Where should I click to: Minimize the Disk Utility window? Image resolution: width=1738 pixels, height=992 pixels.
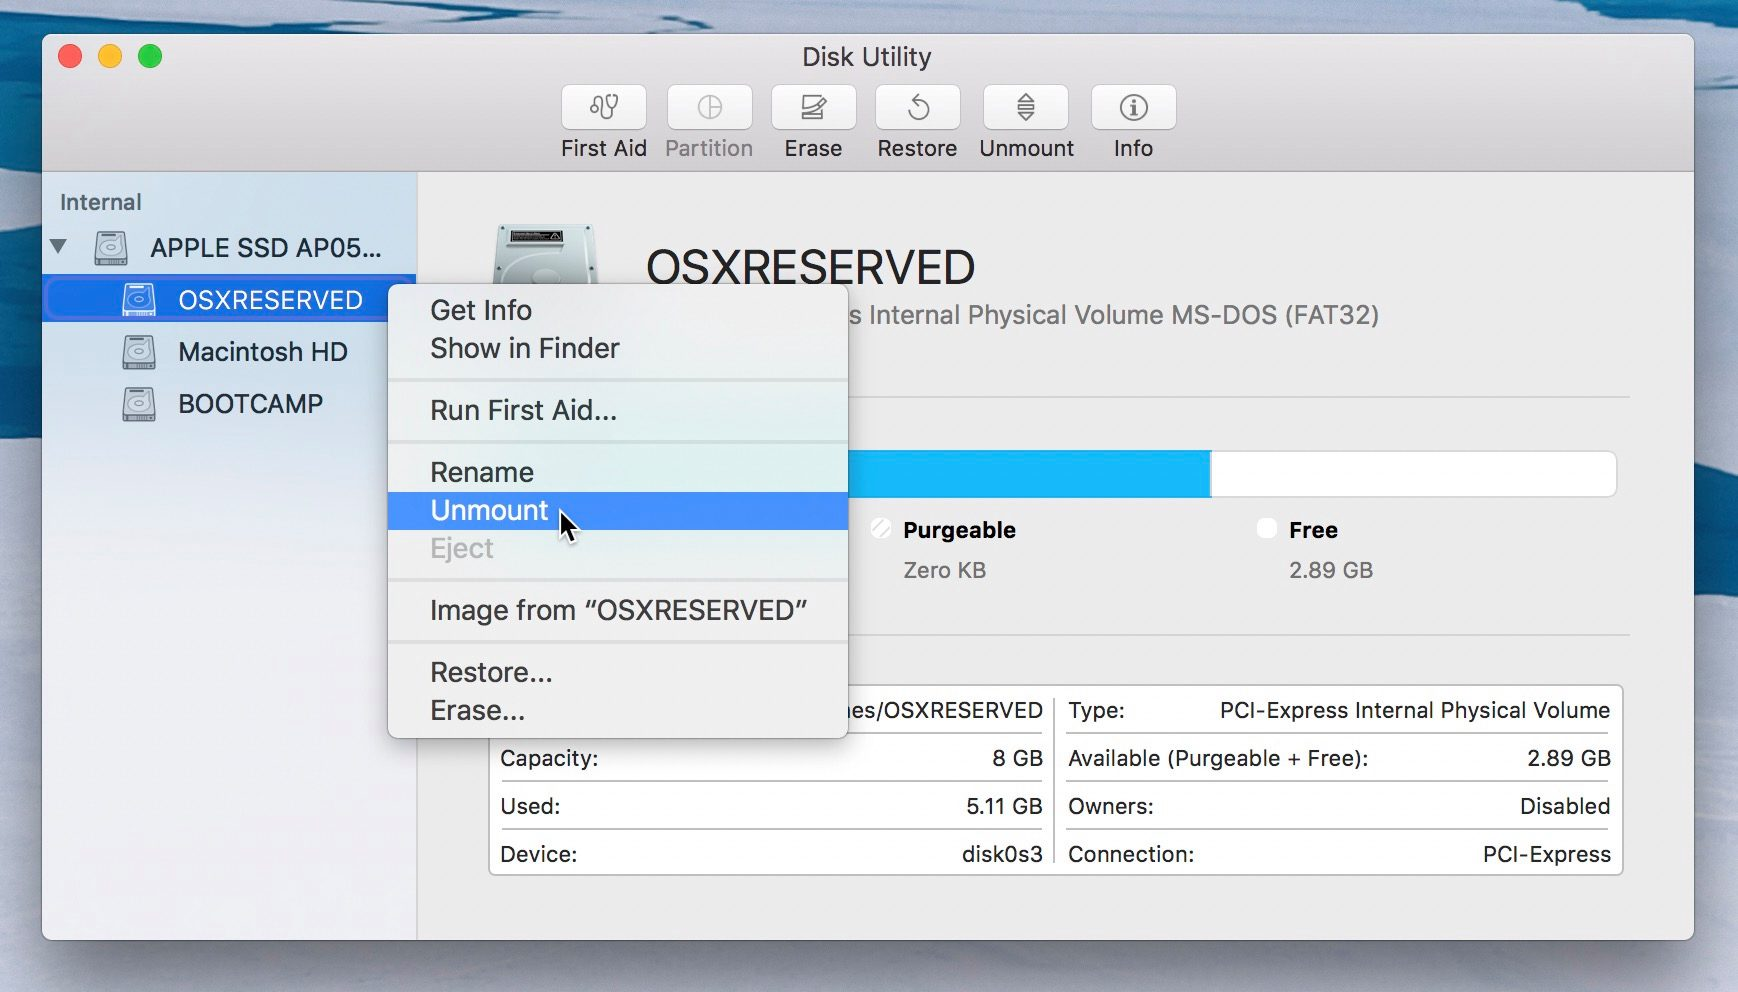click(x=110, y=56)
